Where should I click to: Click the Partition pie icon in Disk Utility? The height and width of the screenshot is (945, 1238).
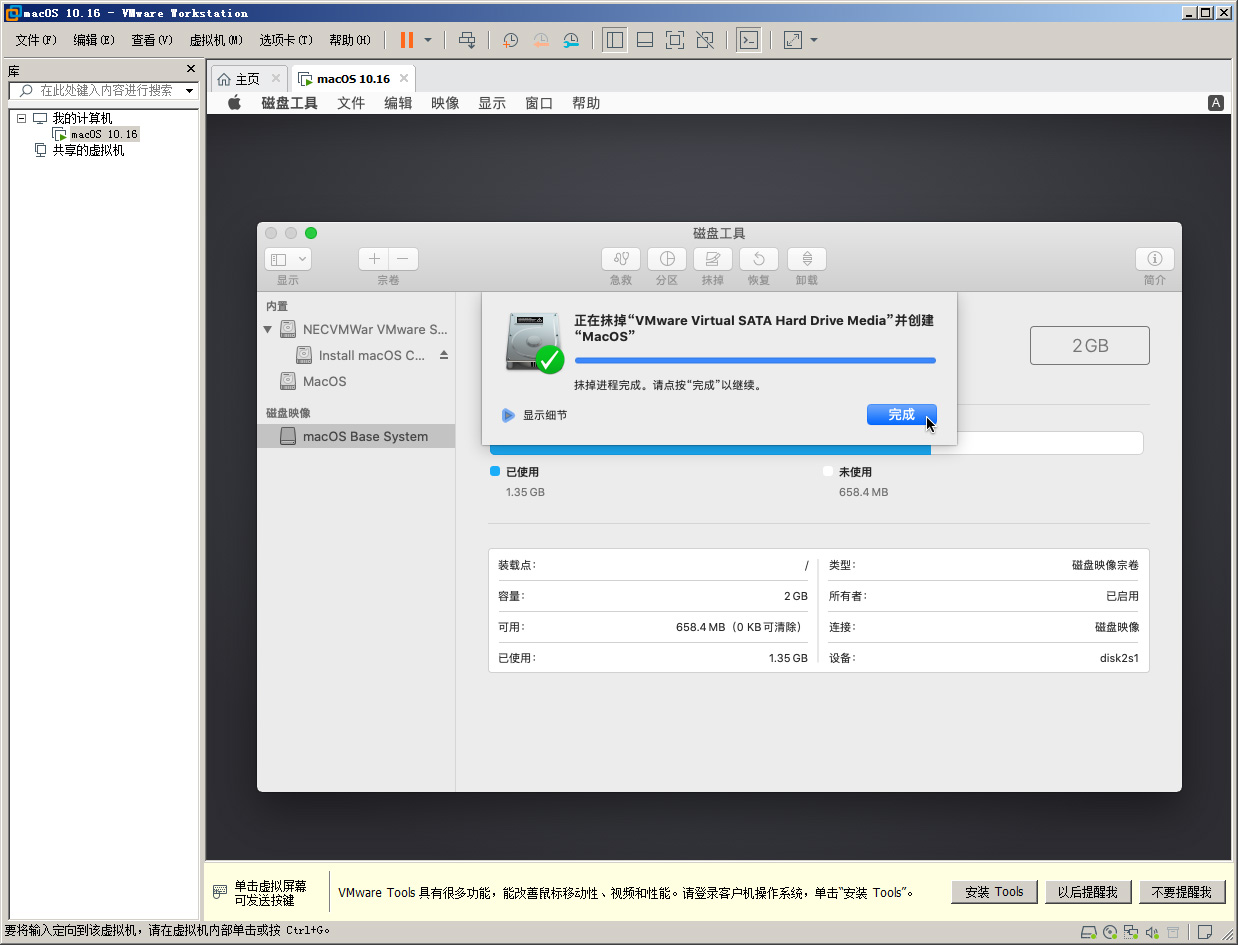[x=667, y=259]
